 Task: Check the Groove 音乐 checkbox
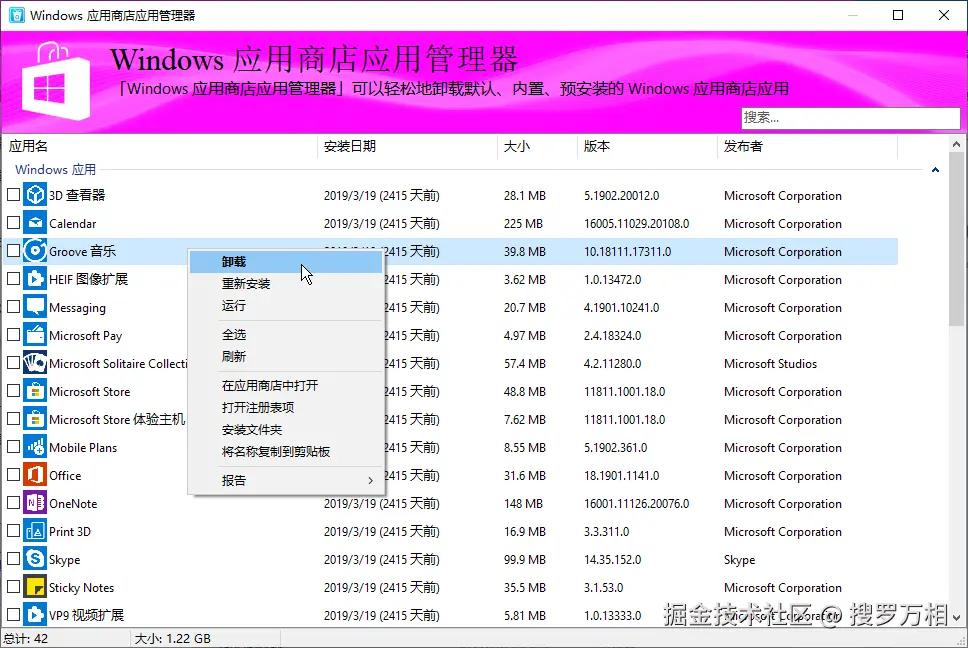click(13, 251)
